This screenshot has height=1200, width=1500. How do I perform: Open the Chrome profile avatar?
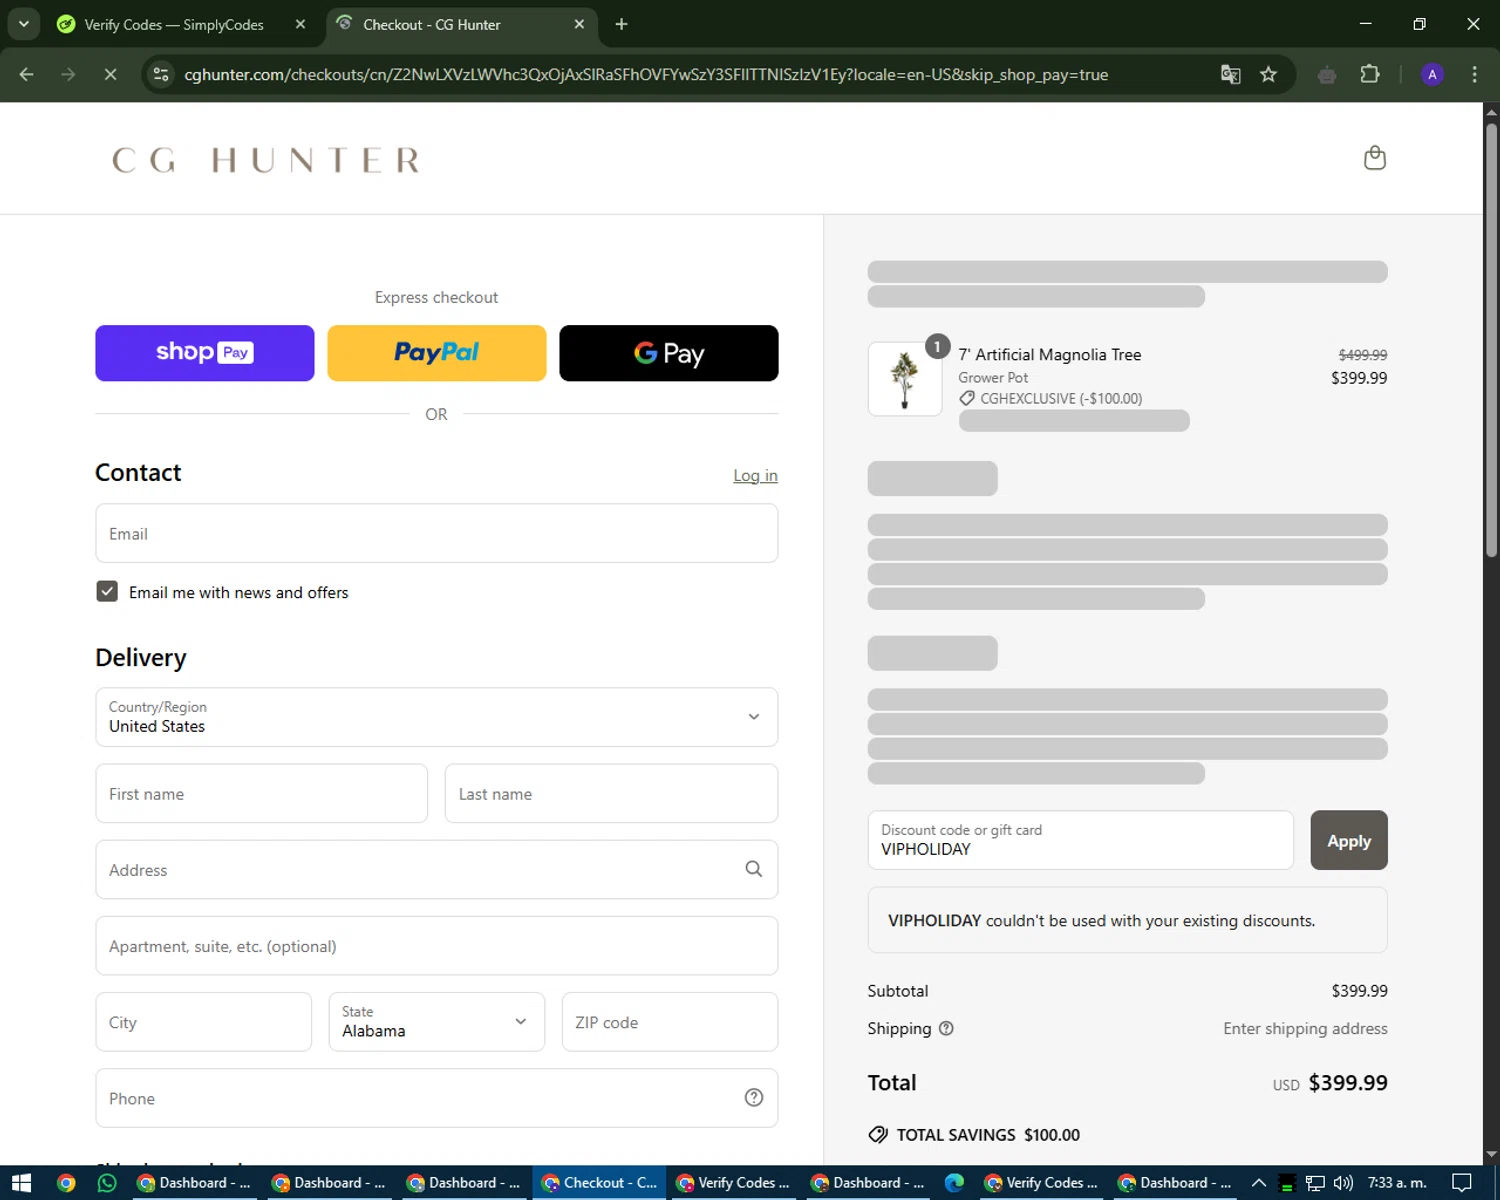coord(1432,74)
